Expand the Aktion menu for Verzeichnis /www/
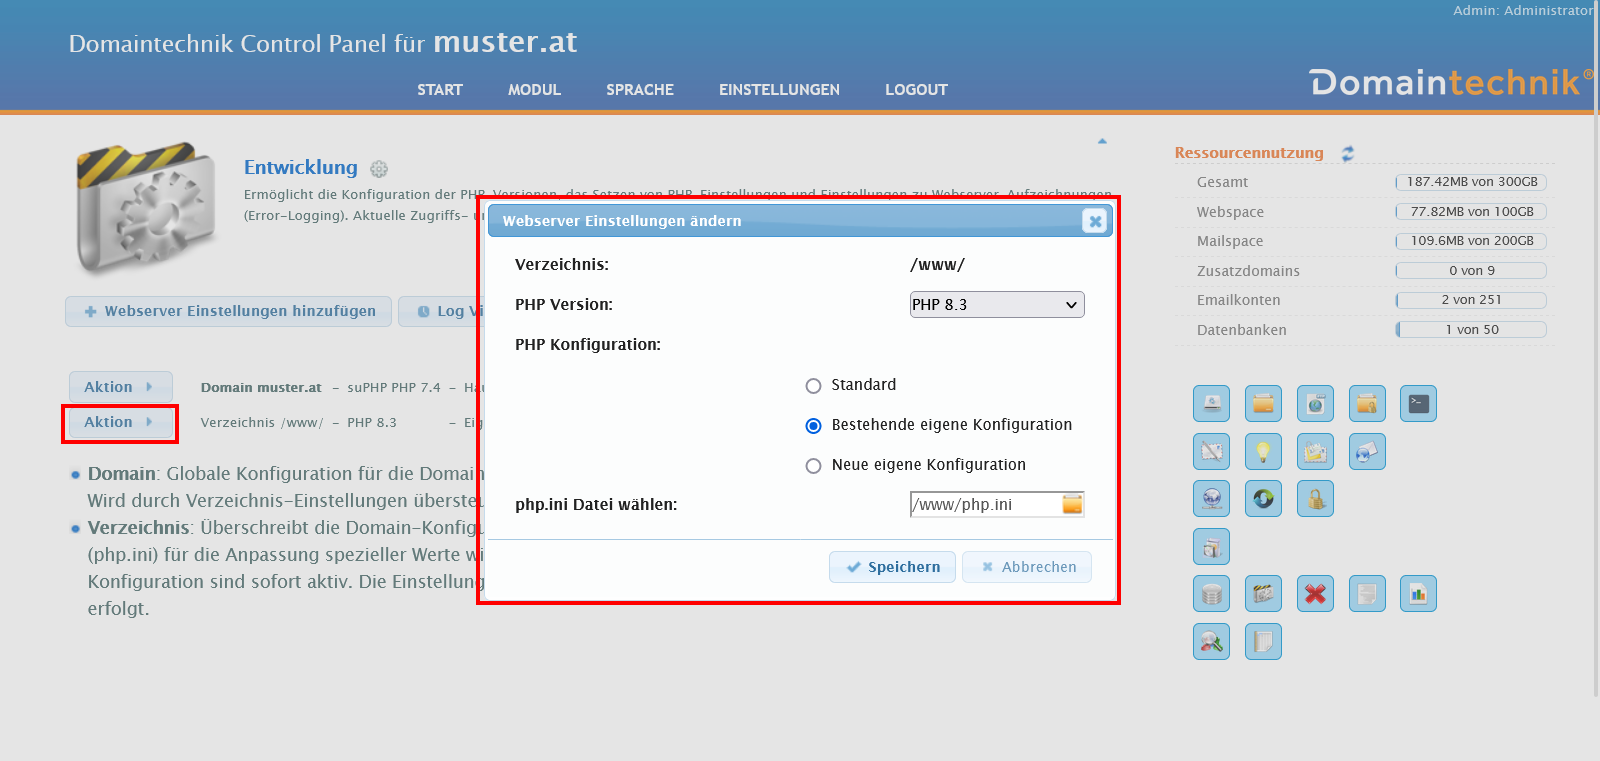 pyautogui.click(x=120, y=423)
